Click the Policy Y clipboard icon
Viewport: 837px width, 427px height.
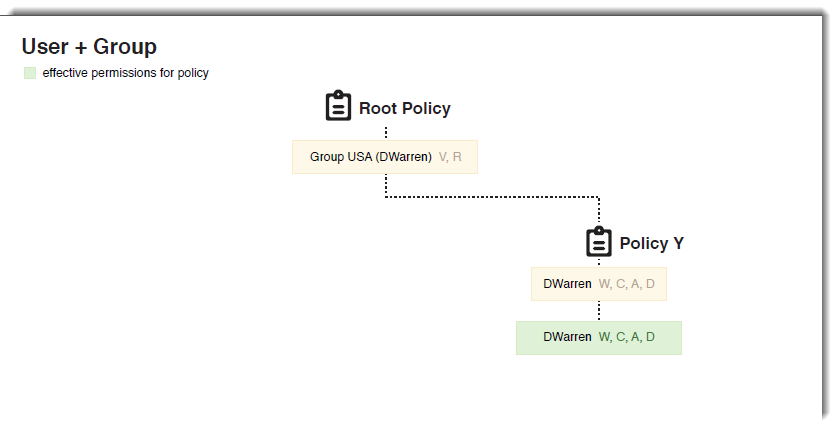(599, 242)
